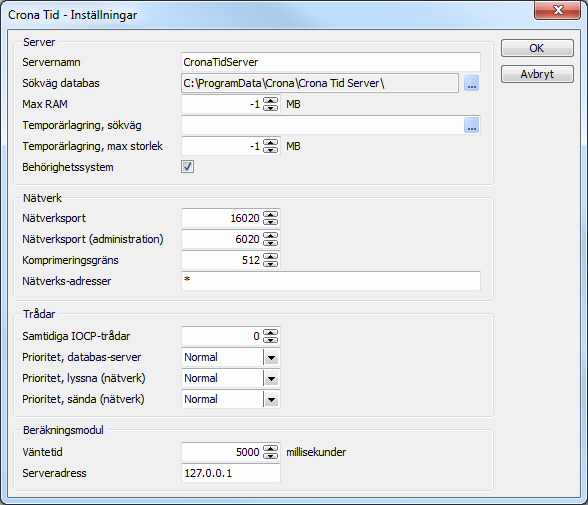This screenshot has width=588, height=505.
Task: Decrease the Nätverksport (administration) value
Action: pyautogui.click(x=270, y=243)
